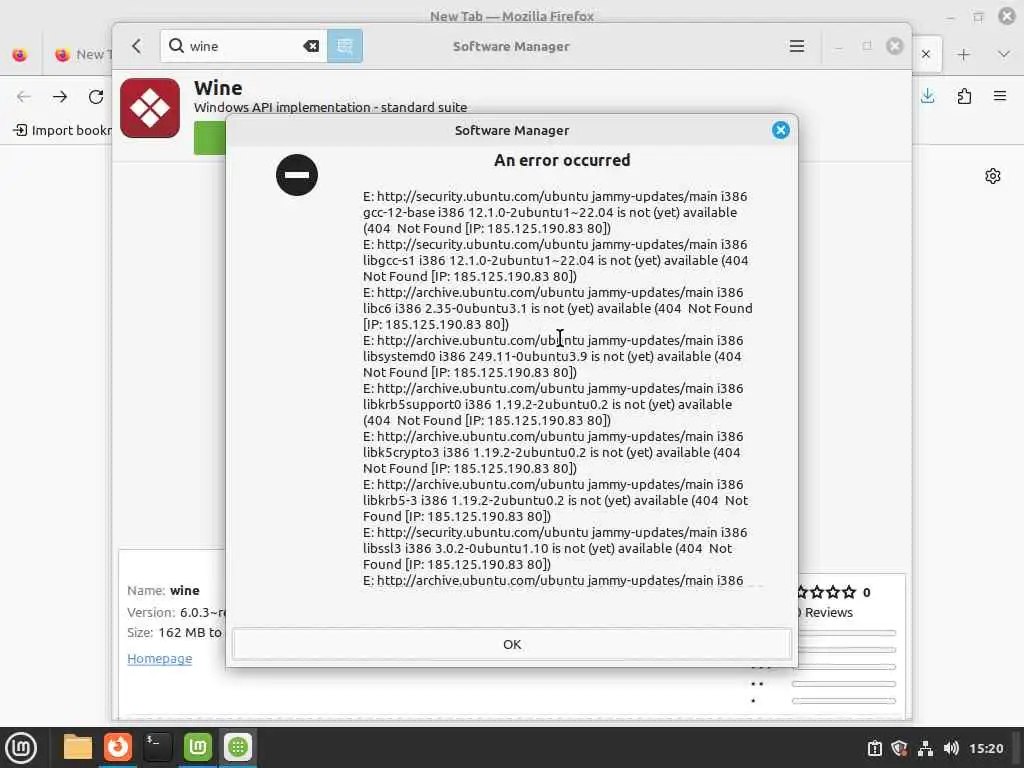Open Software Manager hamburger menu

[797, 46]
